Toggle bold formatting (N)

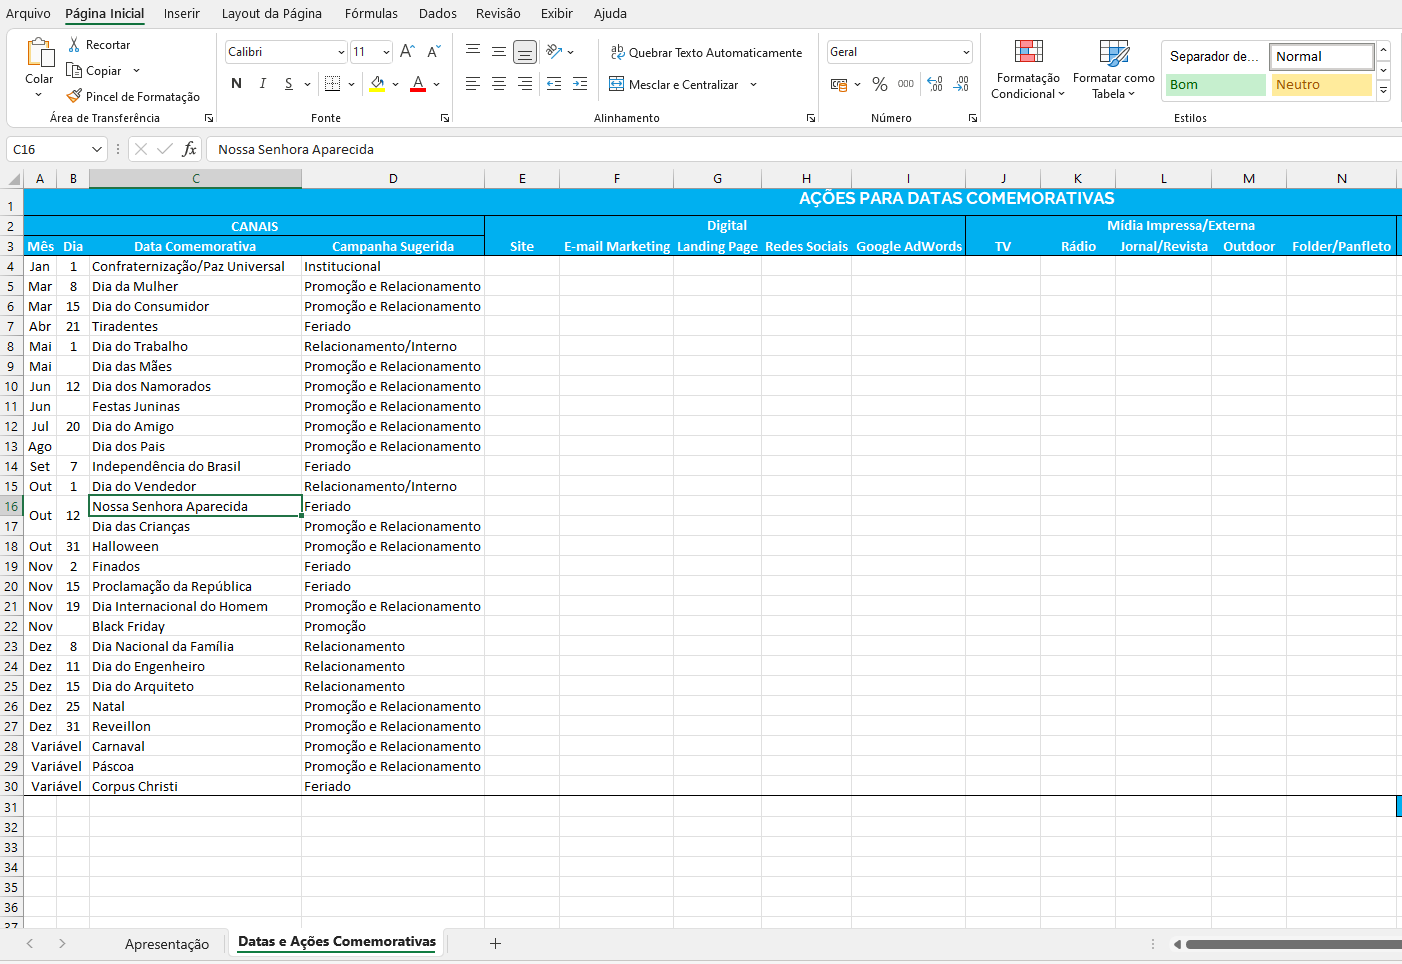236,84
